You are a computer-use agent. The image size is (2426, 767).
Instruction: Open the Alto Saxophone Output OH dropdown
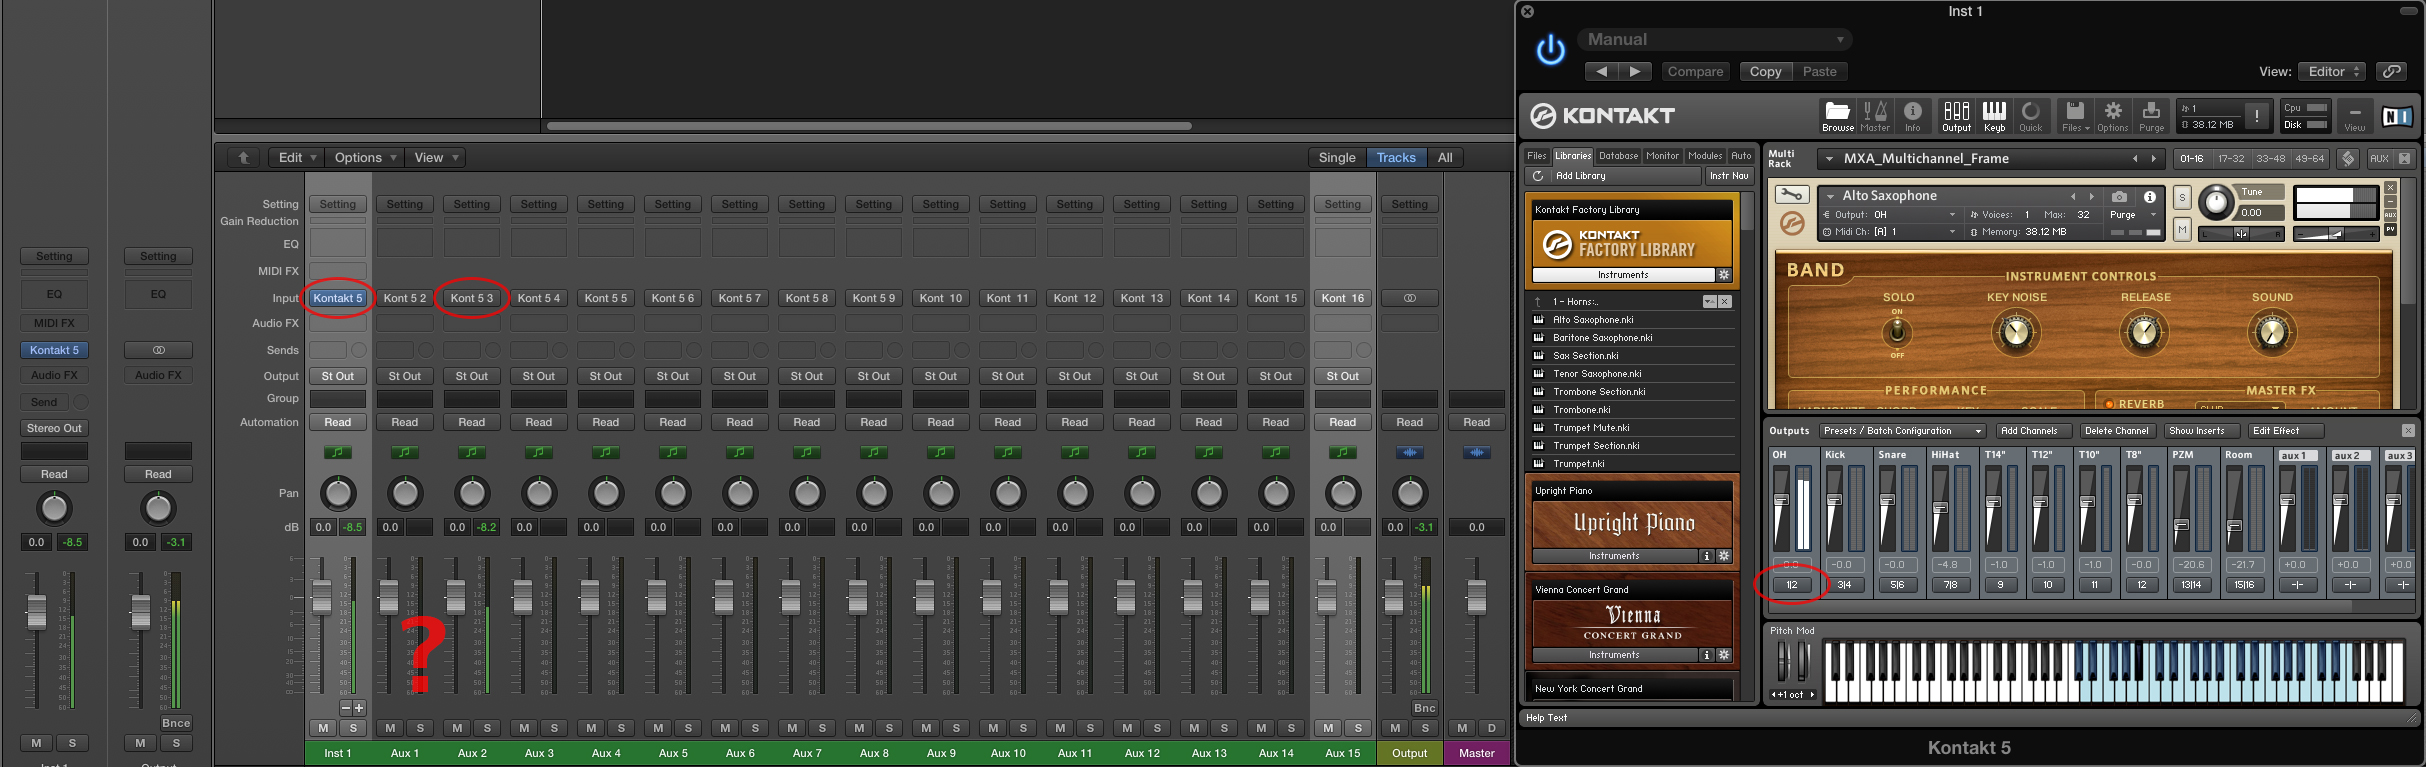tap(1890, 215)
